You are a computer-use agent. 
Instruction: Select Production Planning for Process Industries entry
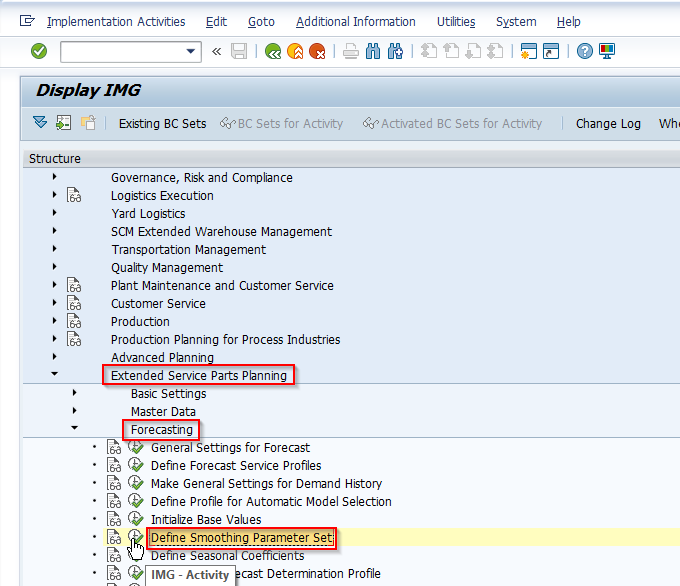pyautogui.click(x=226, y=340)
